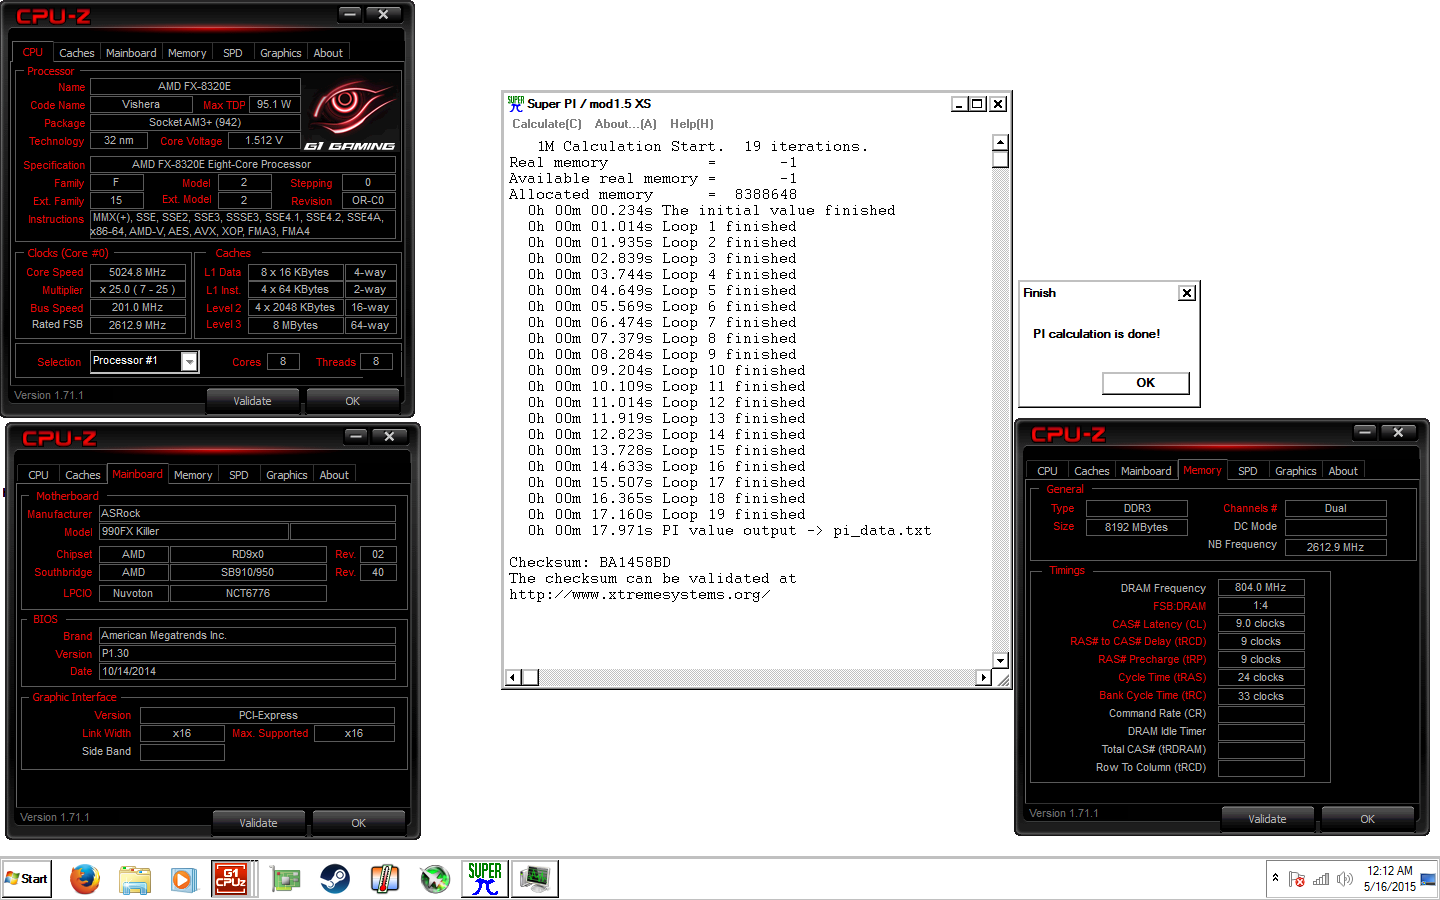Click the http://www.xtremesystems.org/ text
1440x900 pixels.
[639, 595]
